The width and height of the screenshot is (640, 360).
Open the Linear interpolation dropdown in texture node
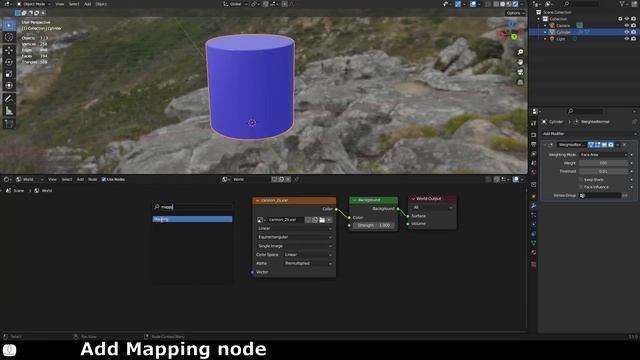click(x=294, y=229)
